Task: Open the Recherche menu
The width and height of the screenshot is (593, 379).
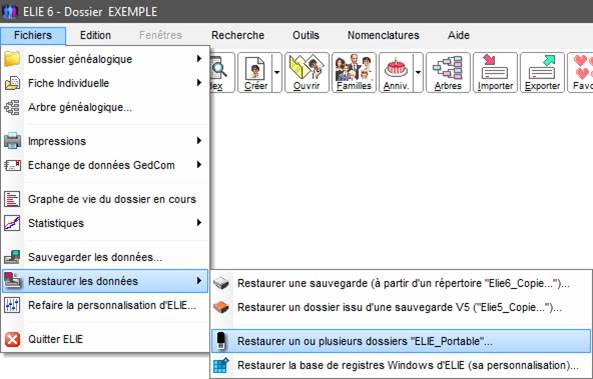Action: click(x=238, y=35)
